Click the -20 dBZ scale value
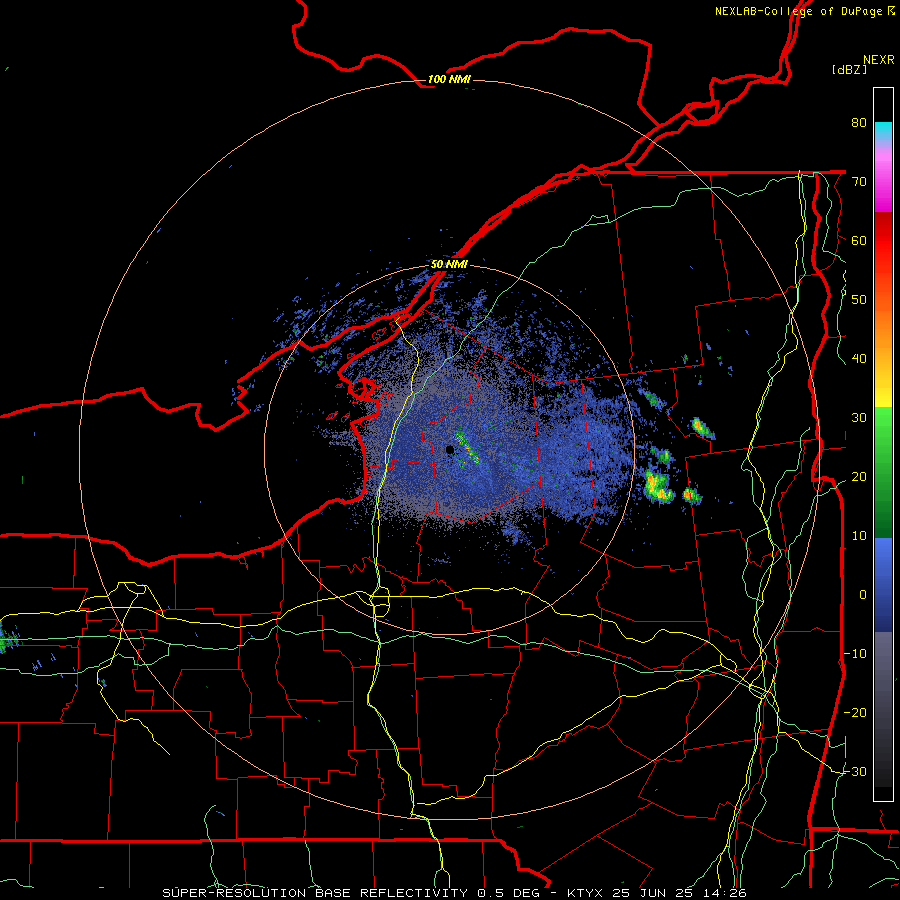The height and width of the screenshot is (900, 900). 855,712
